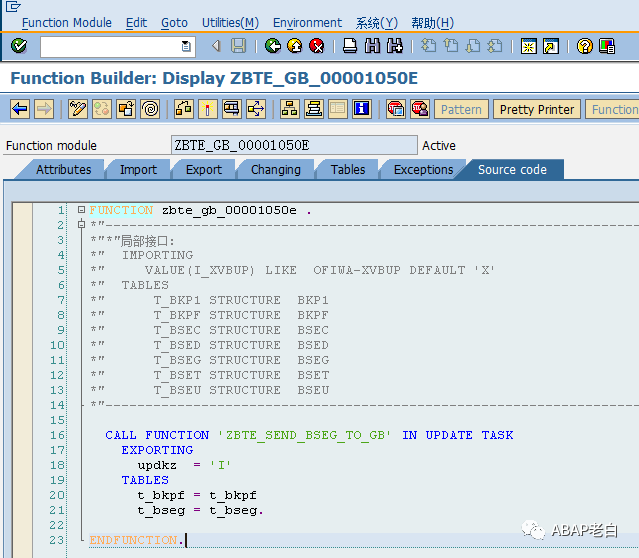The image size is (639, 558).
Task: Set a session breakpoint with the stop icon
Action: click(x=396, y=109)
